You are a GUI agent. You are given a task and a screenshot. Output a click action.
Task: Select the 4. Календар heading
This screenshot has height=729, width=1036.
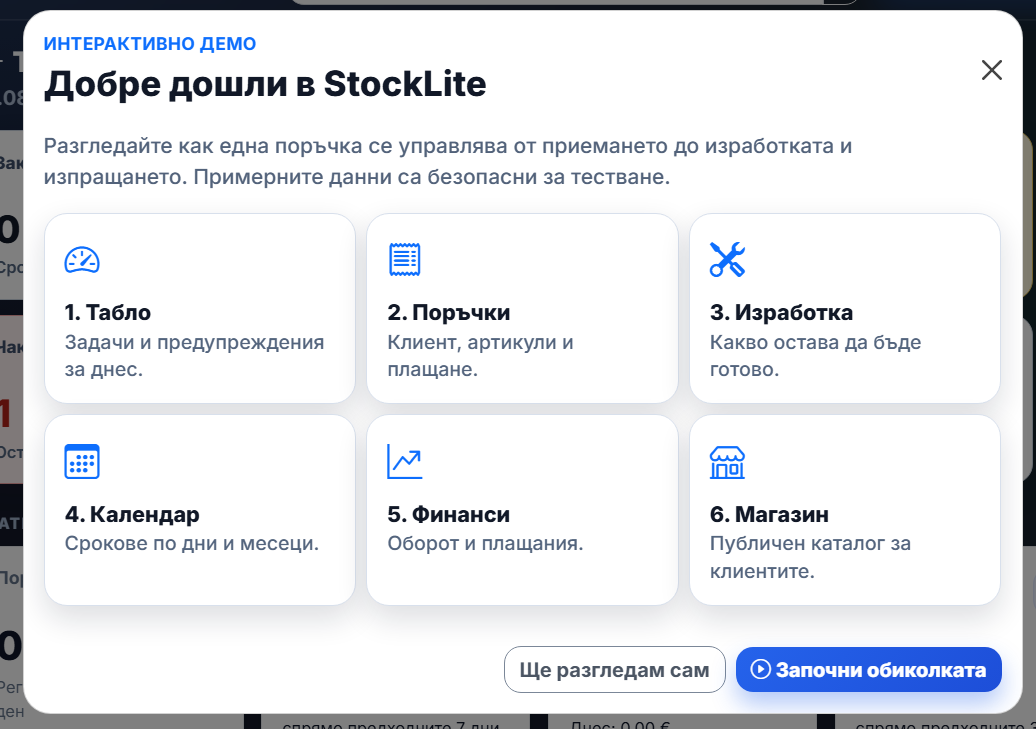132,514
